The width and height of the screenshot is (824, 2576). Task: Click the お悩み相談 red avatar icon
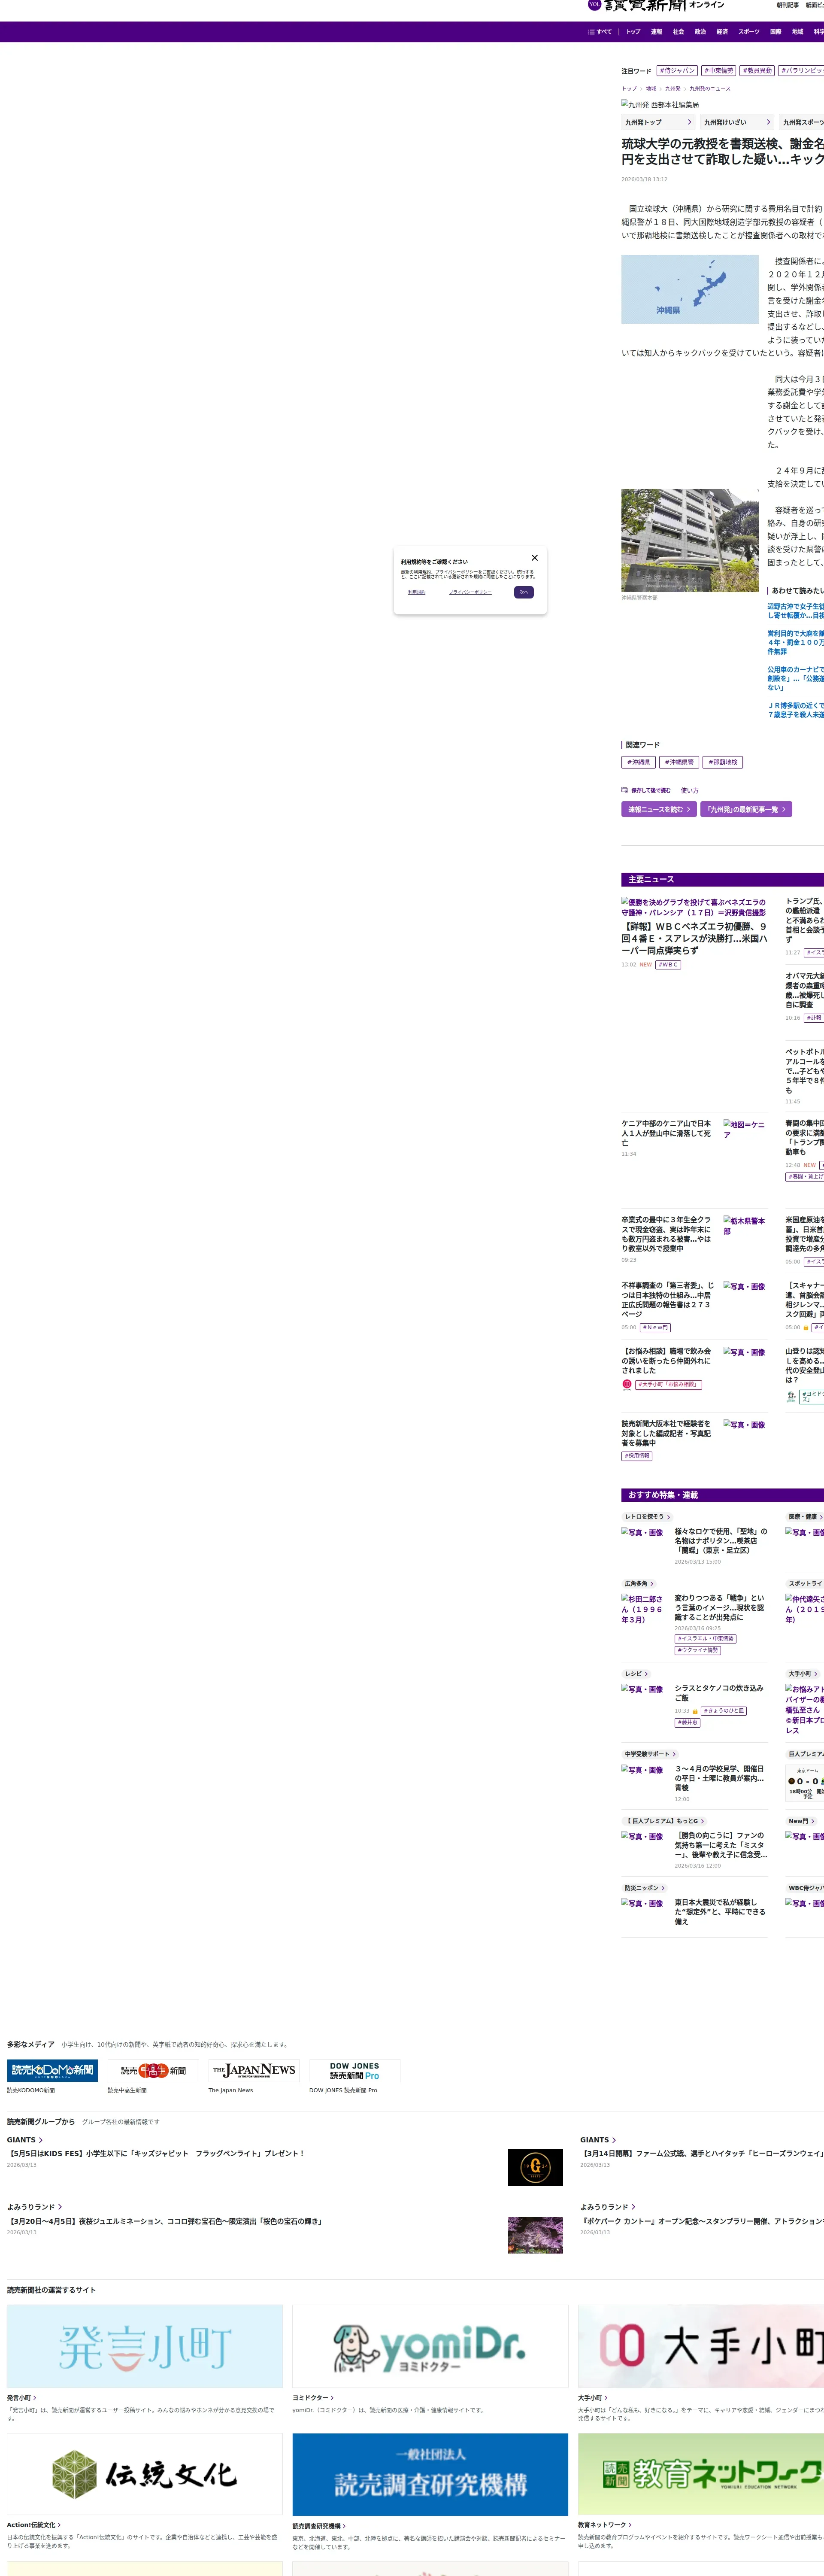[627, 1385]
